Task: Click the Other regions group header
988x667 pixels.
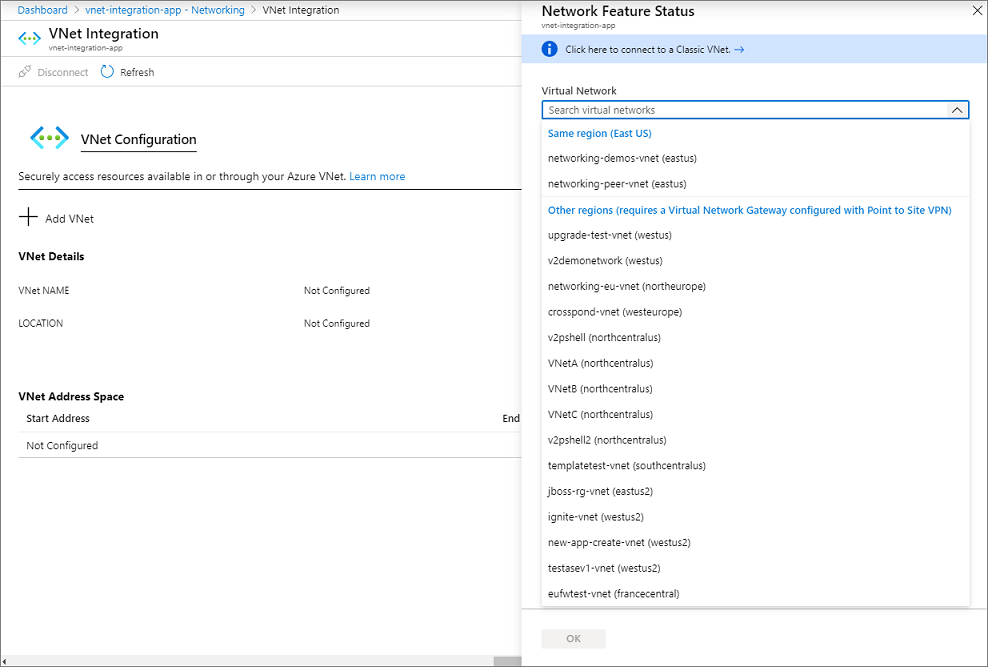Action: pos(749,210)
